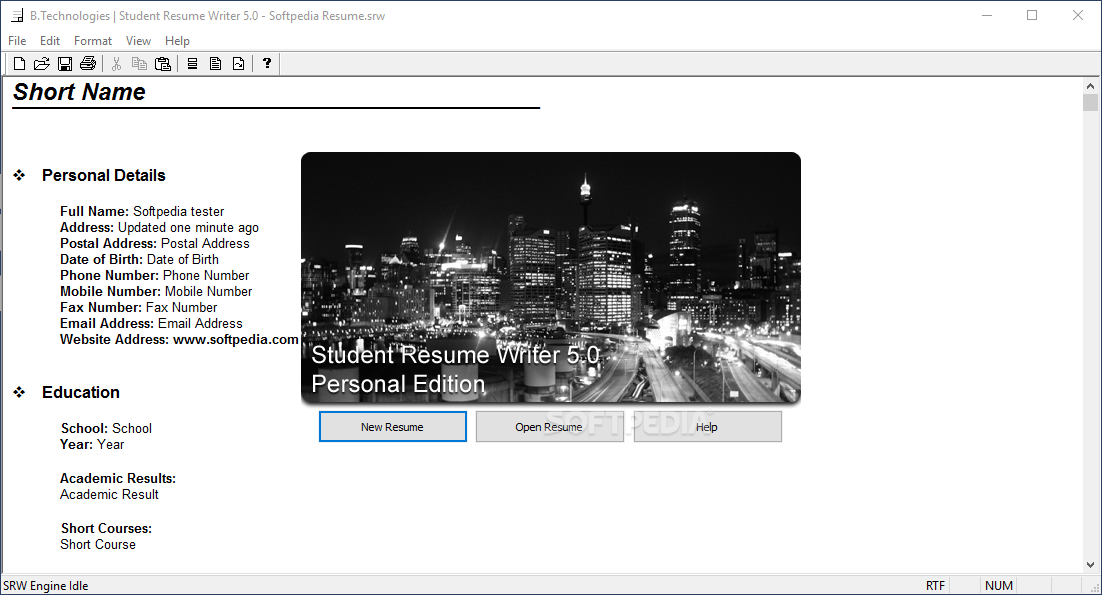Click the NUM status bar indicator
This screenshot has height=595, width=1102.
click(999, 585)
